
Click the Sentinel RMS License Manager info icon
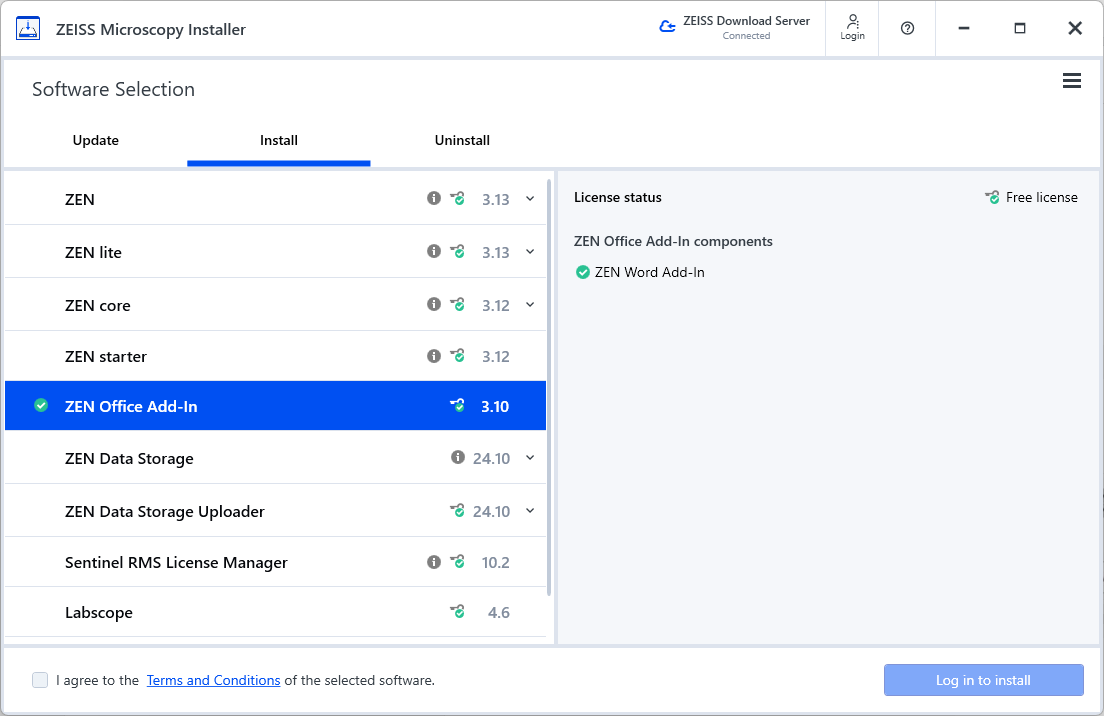(x=434, y=562)
